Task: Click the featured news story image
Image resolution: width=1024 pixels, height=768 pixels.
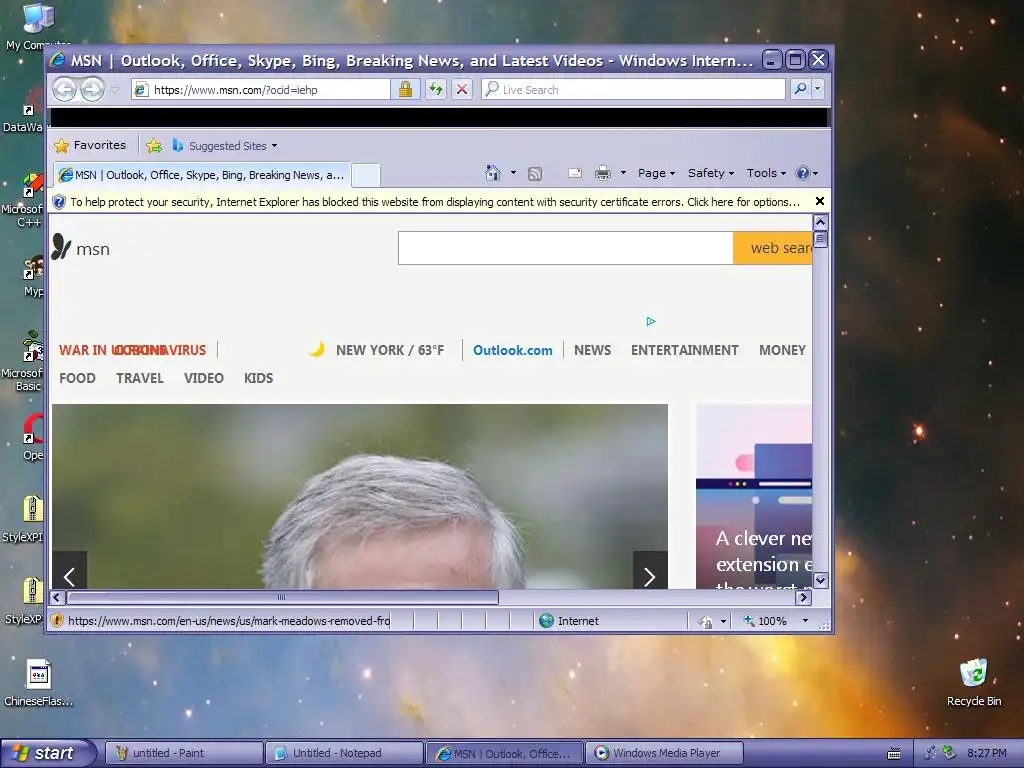Action: (360, 496)
